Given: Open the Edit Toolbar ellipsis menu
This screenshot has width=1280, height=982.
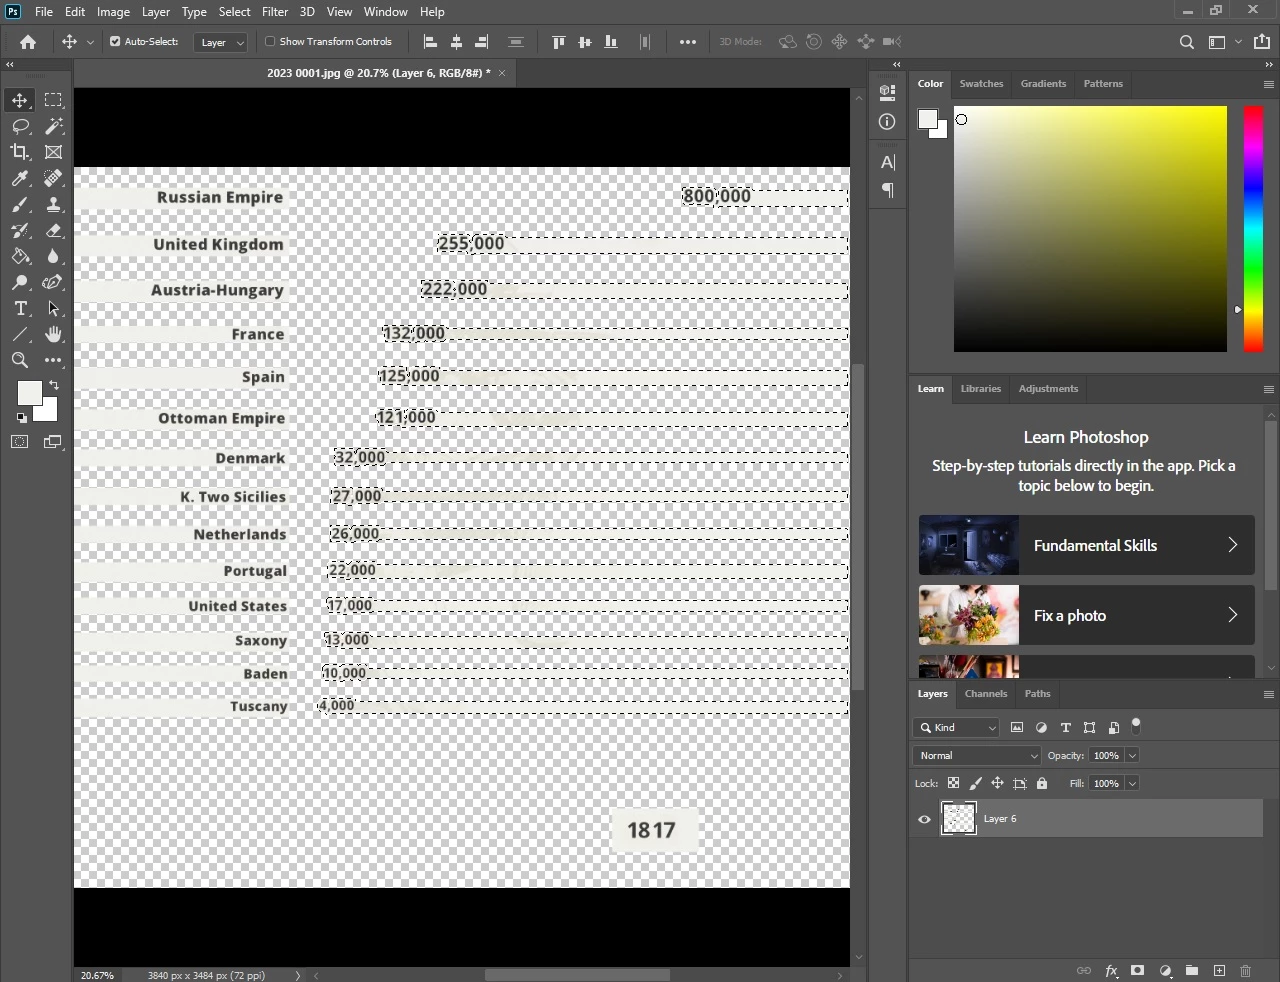Looking at the screenshot, I should click(54, 360).
